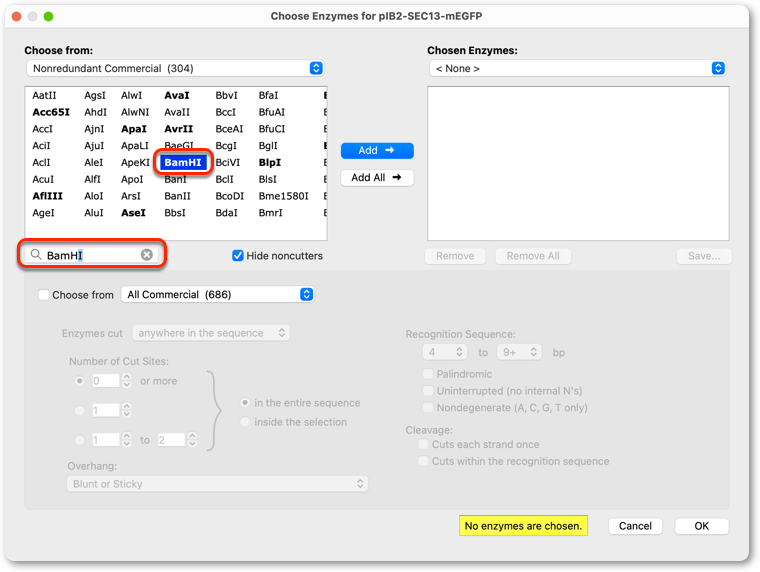Select AgeI in the enzyme list
760x572 pixels.
(x=43, y=213)
